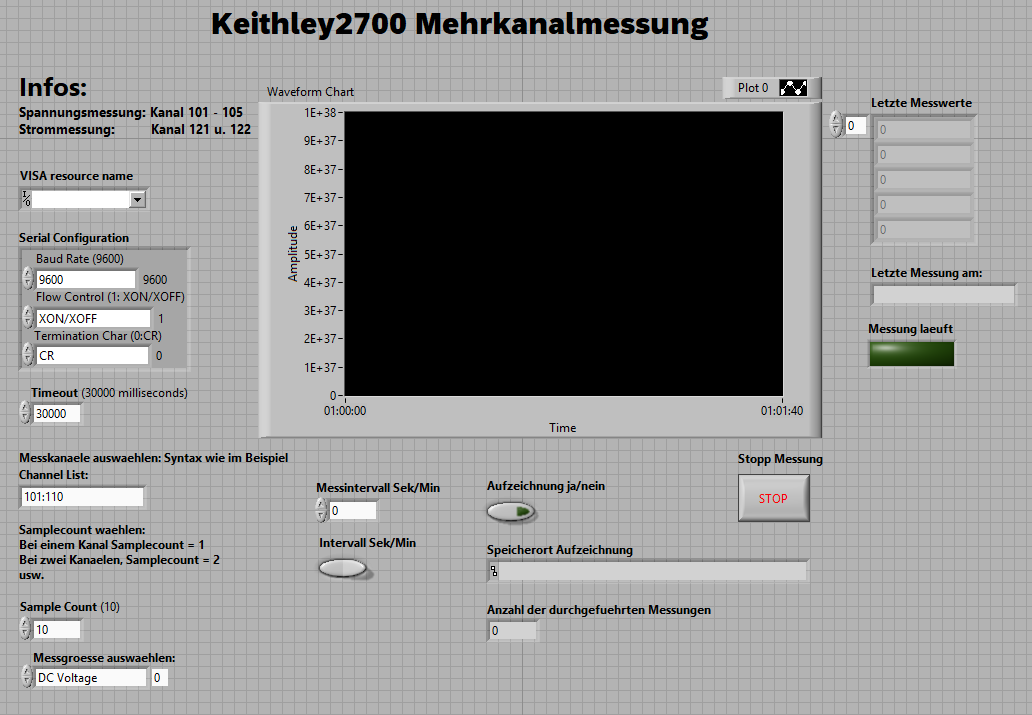Click the Amplitude axis label

[x=293, y=253]
